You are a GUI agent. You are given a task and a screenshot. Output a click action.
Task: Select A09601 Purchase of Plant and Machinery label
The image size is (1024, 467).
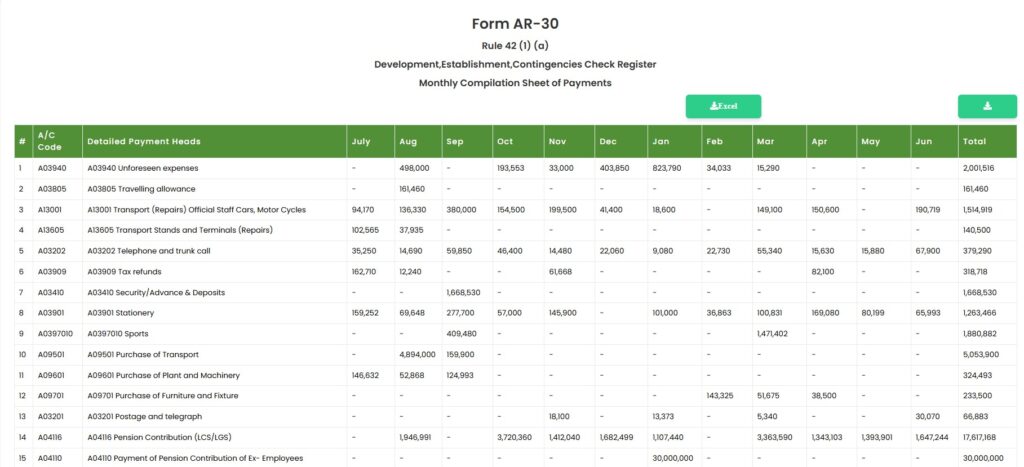pos(163,376)
